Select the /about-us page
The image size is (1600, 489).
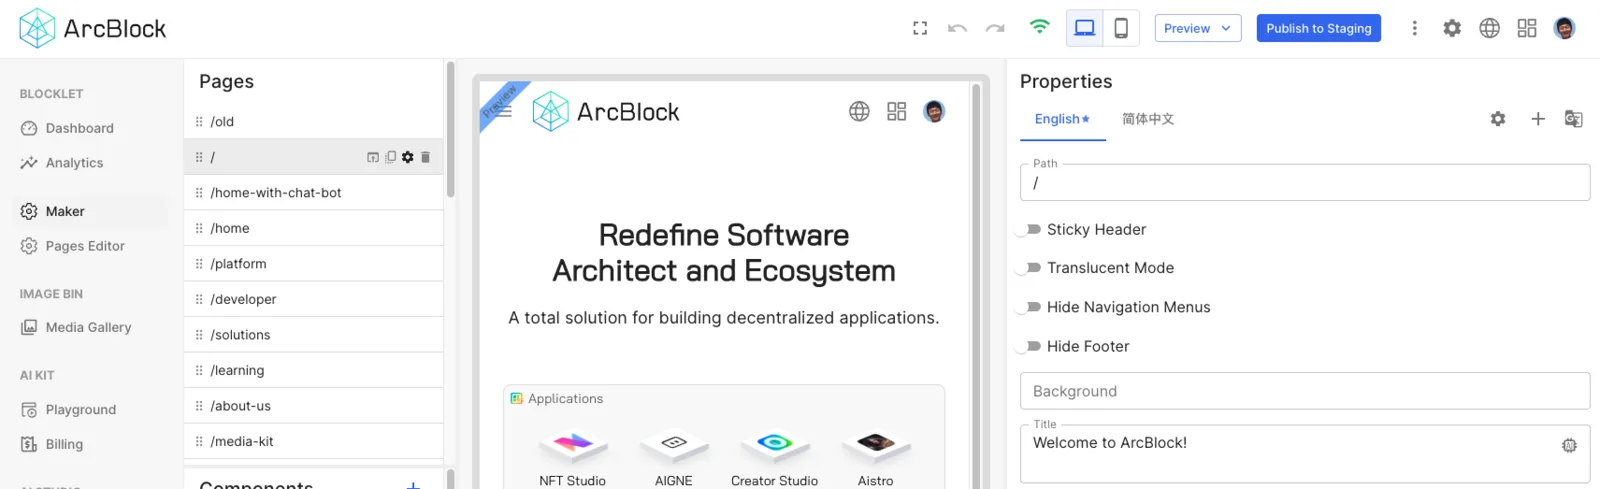[x=313, y=406]
